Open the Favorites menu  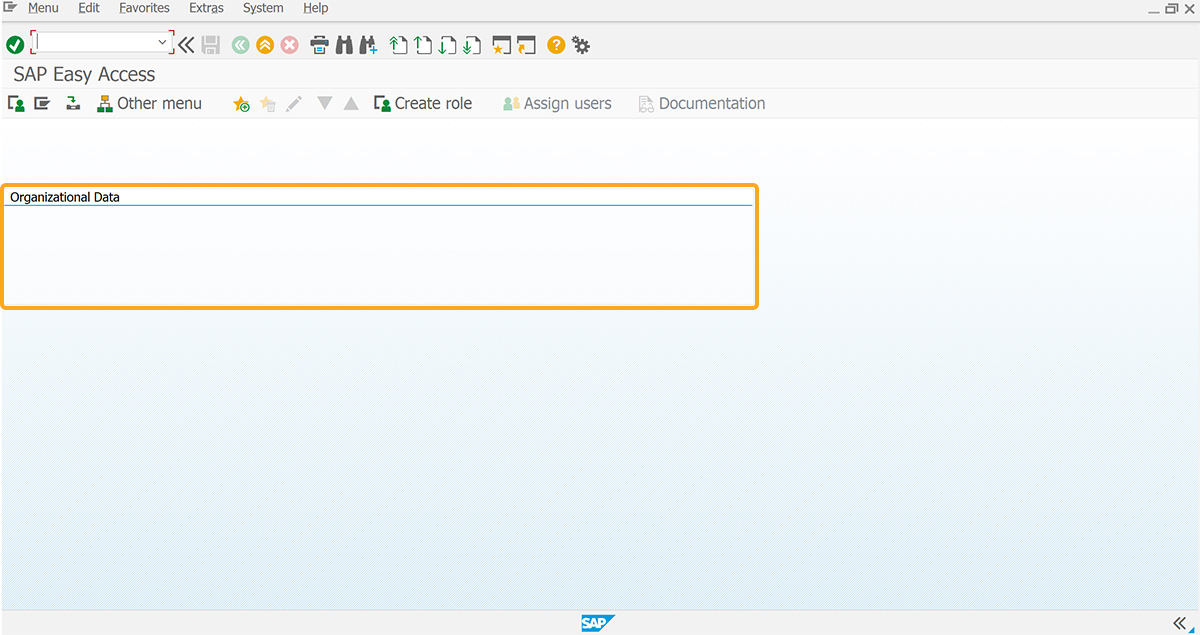[144, 8]
